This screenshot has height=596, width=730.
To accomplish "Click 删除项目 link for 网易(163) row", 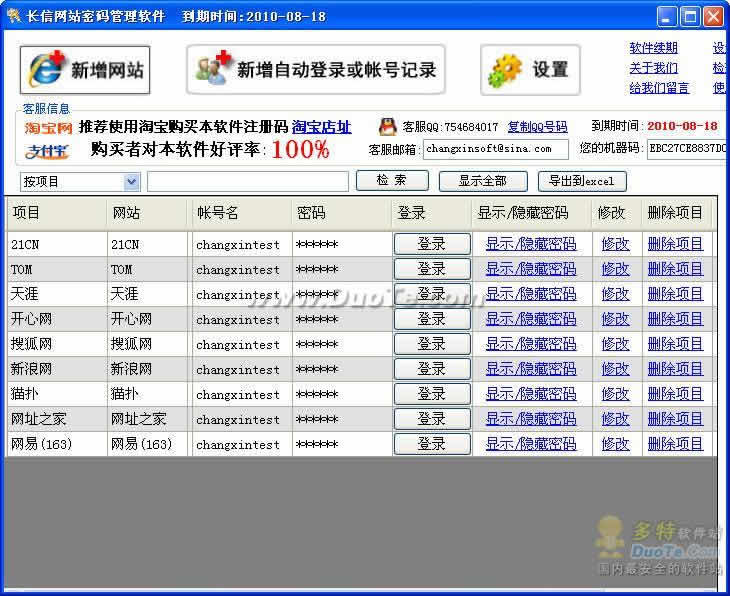I will point(676,445).
